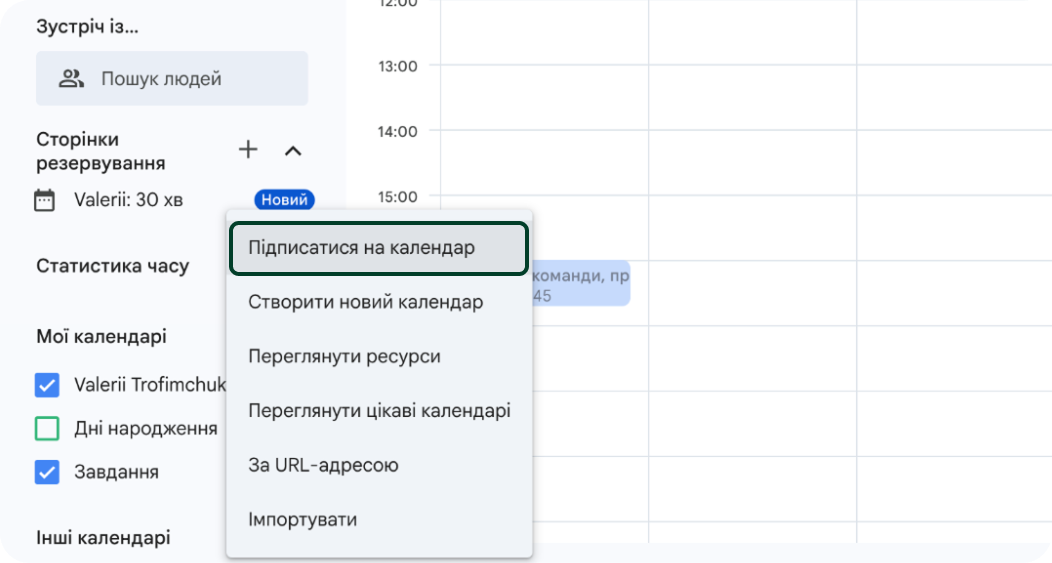Uncheck the Завдання calendar checkbox

click(x=47, y=472)
